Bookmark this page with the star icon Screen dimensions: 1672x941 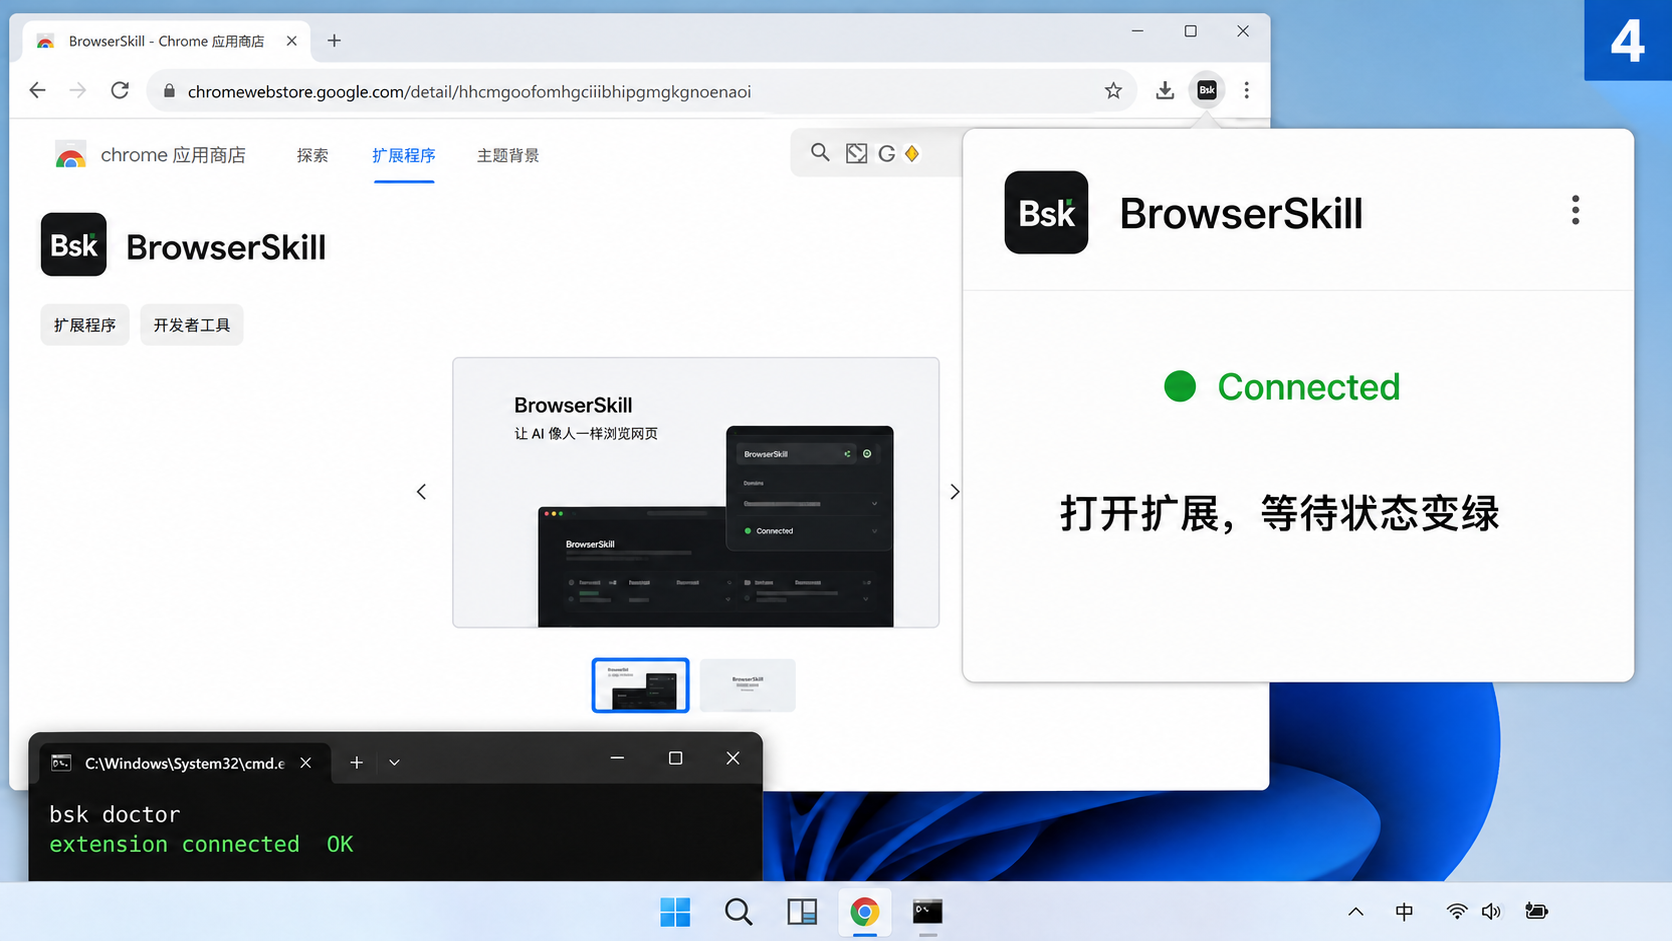1113,91
